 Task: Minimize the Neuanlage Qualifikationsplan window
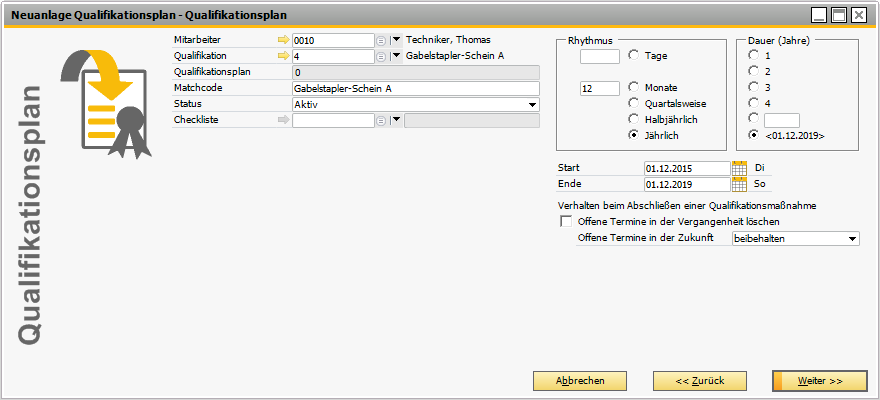point(819,15)
